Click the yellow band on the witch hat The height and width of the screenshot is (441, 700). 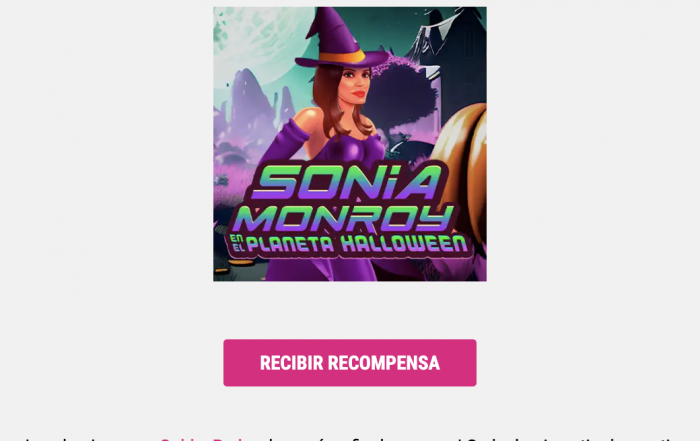[x=342, y=57]
